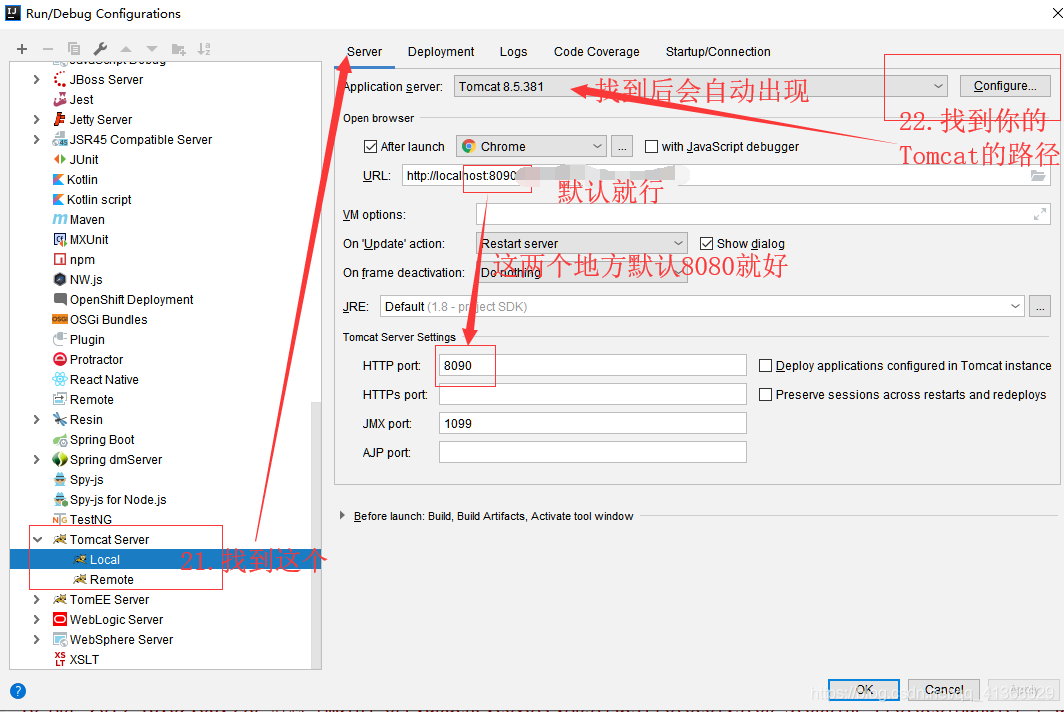The image size is (1064, 712).
Task: Sort configurations alphabetically icon
Action: (x=204, y=49)
